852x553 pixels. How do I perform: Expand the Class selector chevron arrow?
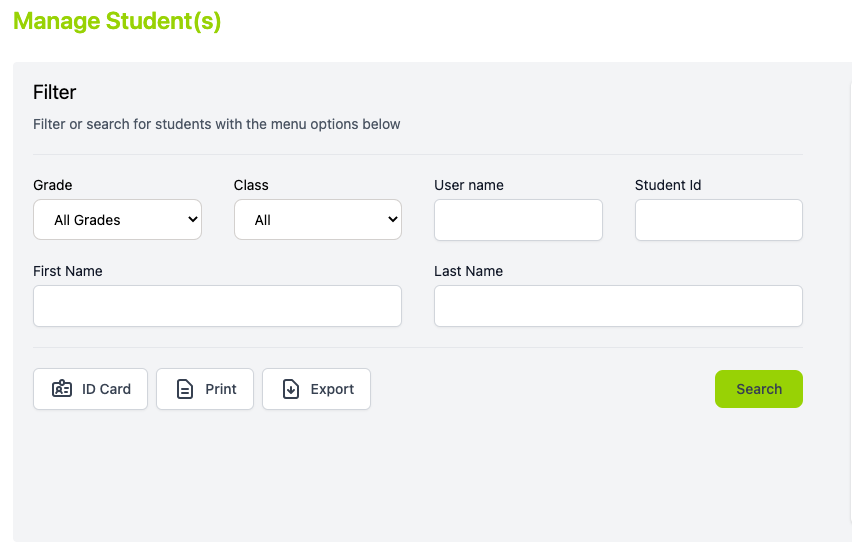point(393,219)
